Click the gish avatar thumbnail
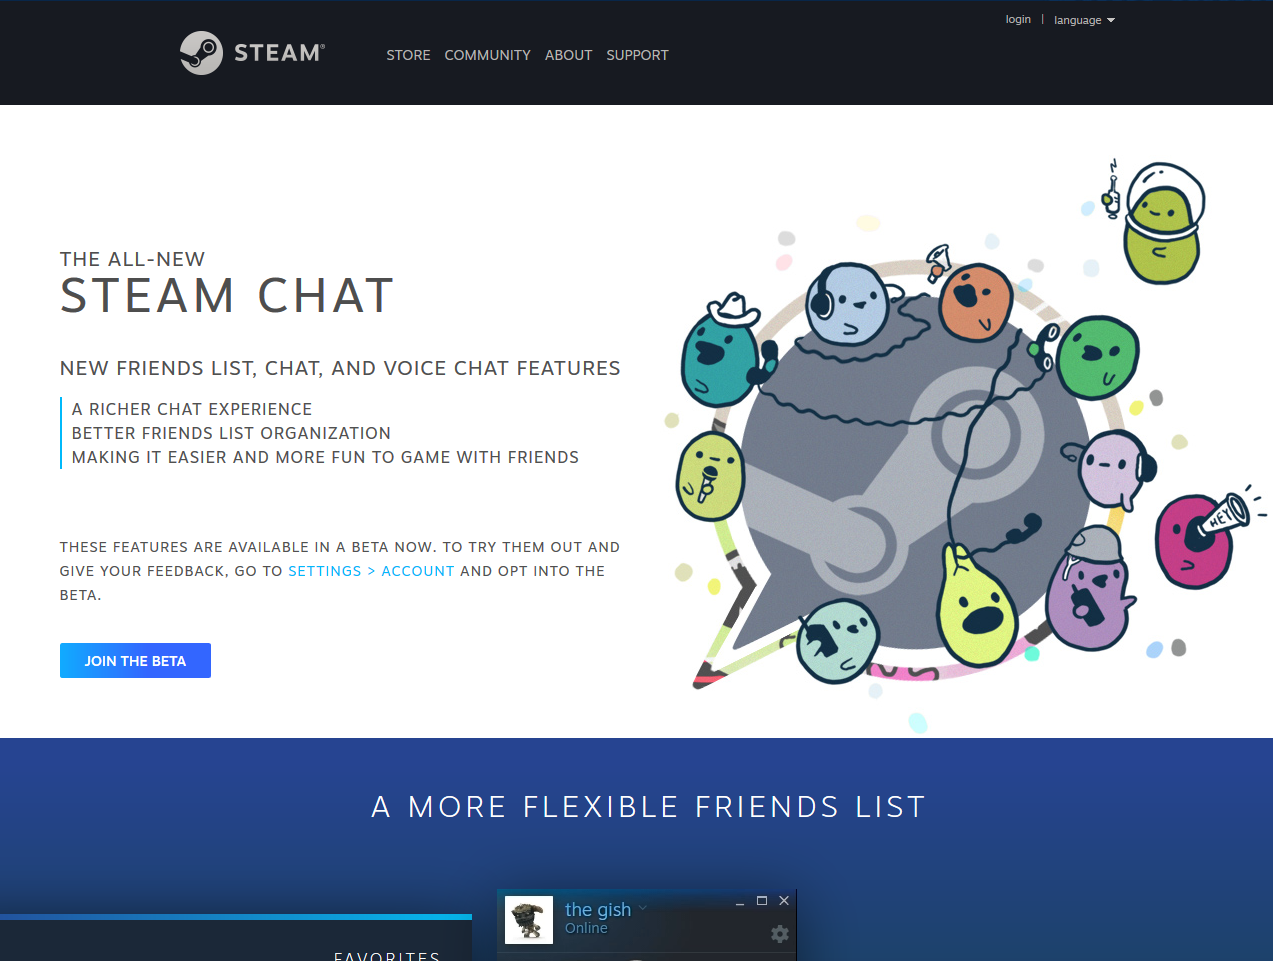 click(529, 920)
